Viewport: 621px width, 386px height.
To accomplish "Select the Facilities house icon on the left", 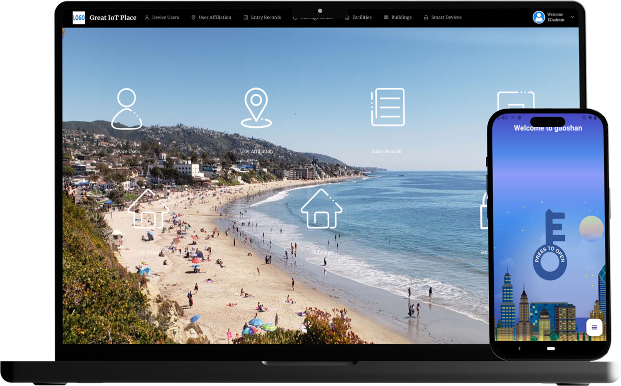I will (x=149, y=209).
